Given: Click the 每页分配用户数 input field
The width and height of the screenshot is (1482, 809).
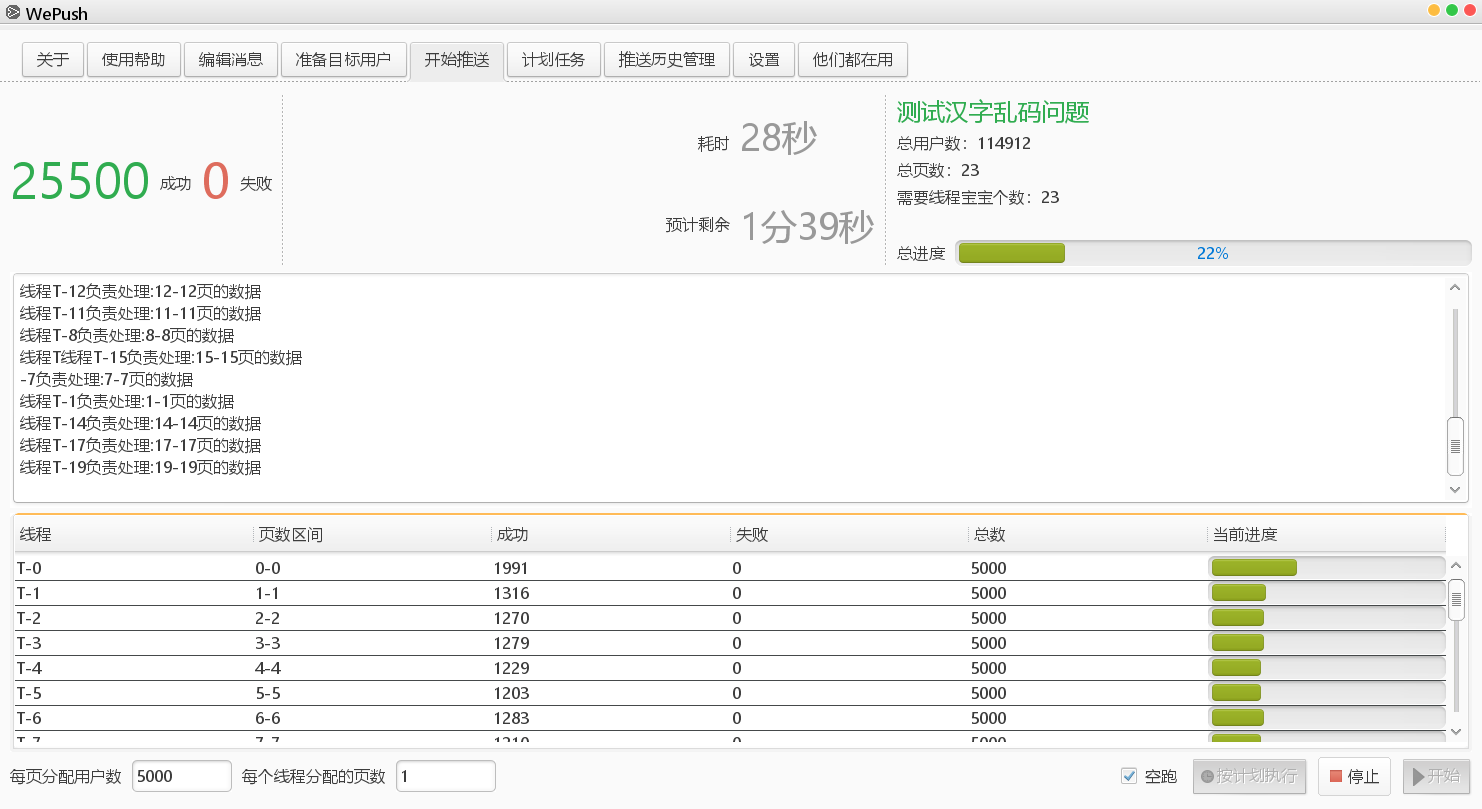Looking at the screenshot, I should (x=181, y=776).
